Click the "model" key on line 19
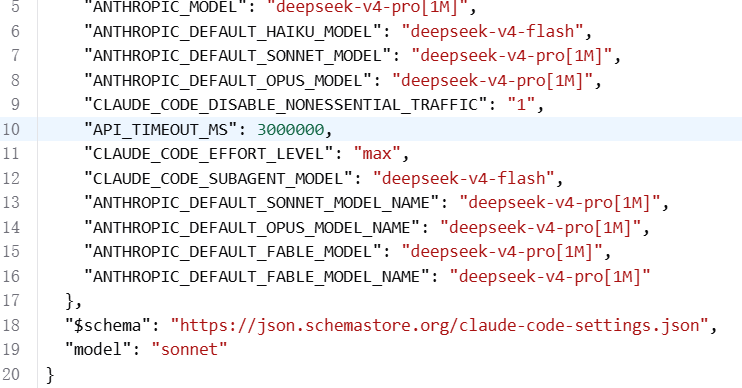 pos(98,350)
